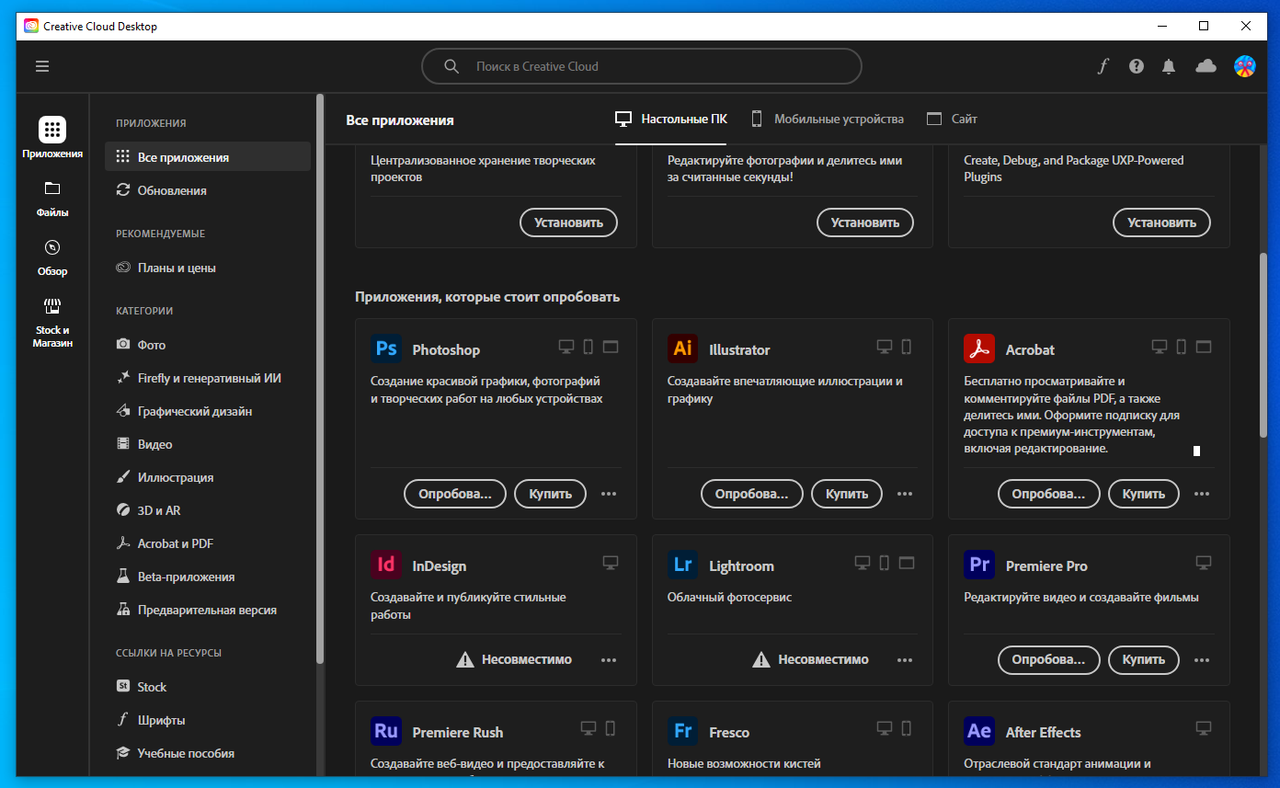Click the Premiere Pro app icon
The image size is (1280, 788).
(x=979, y=565)
